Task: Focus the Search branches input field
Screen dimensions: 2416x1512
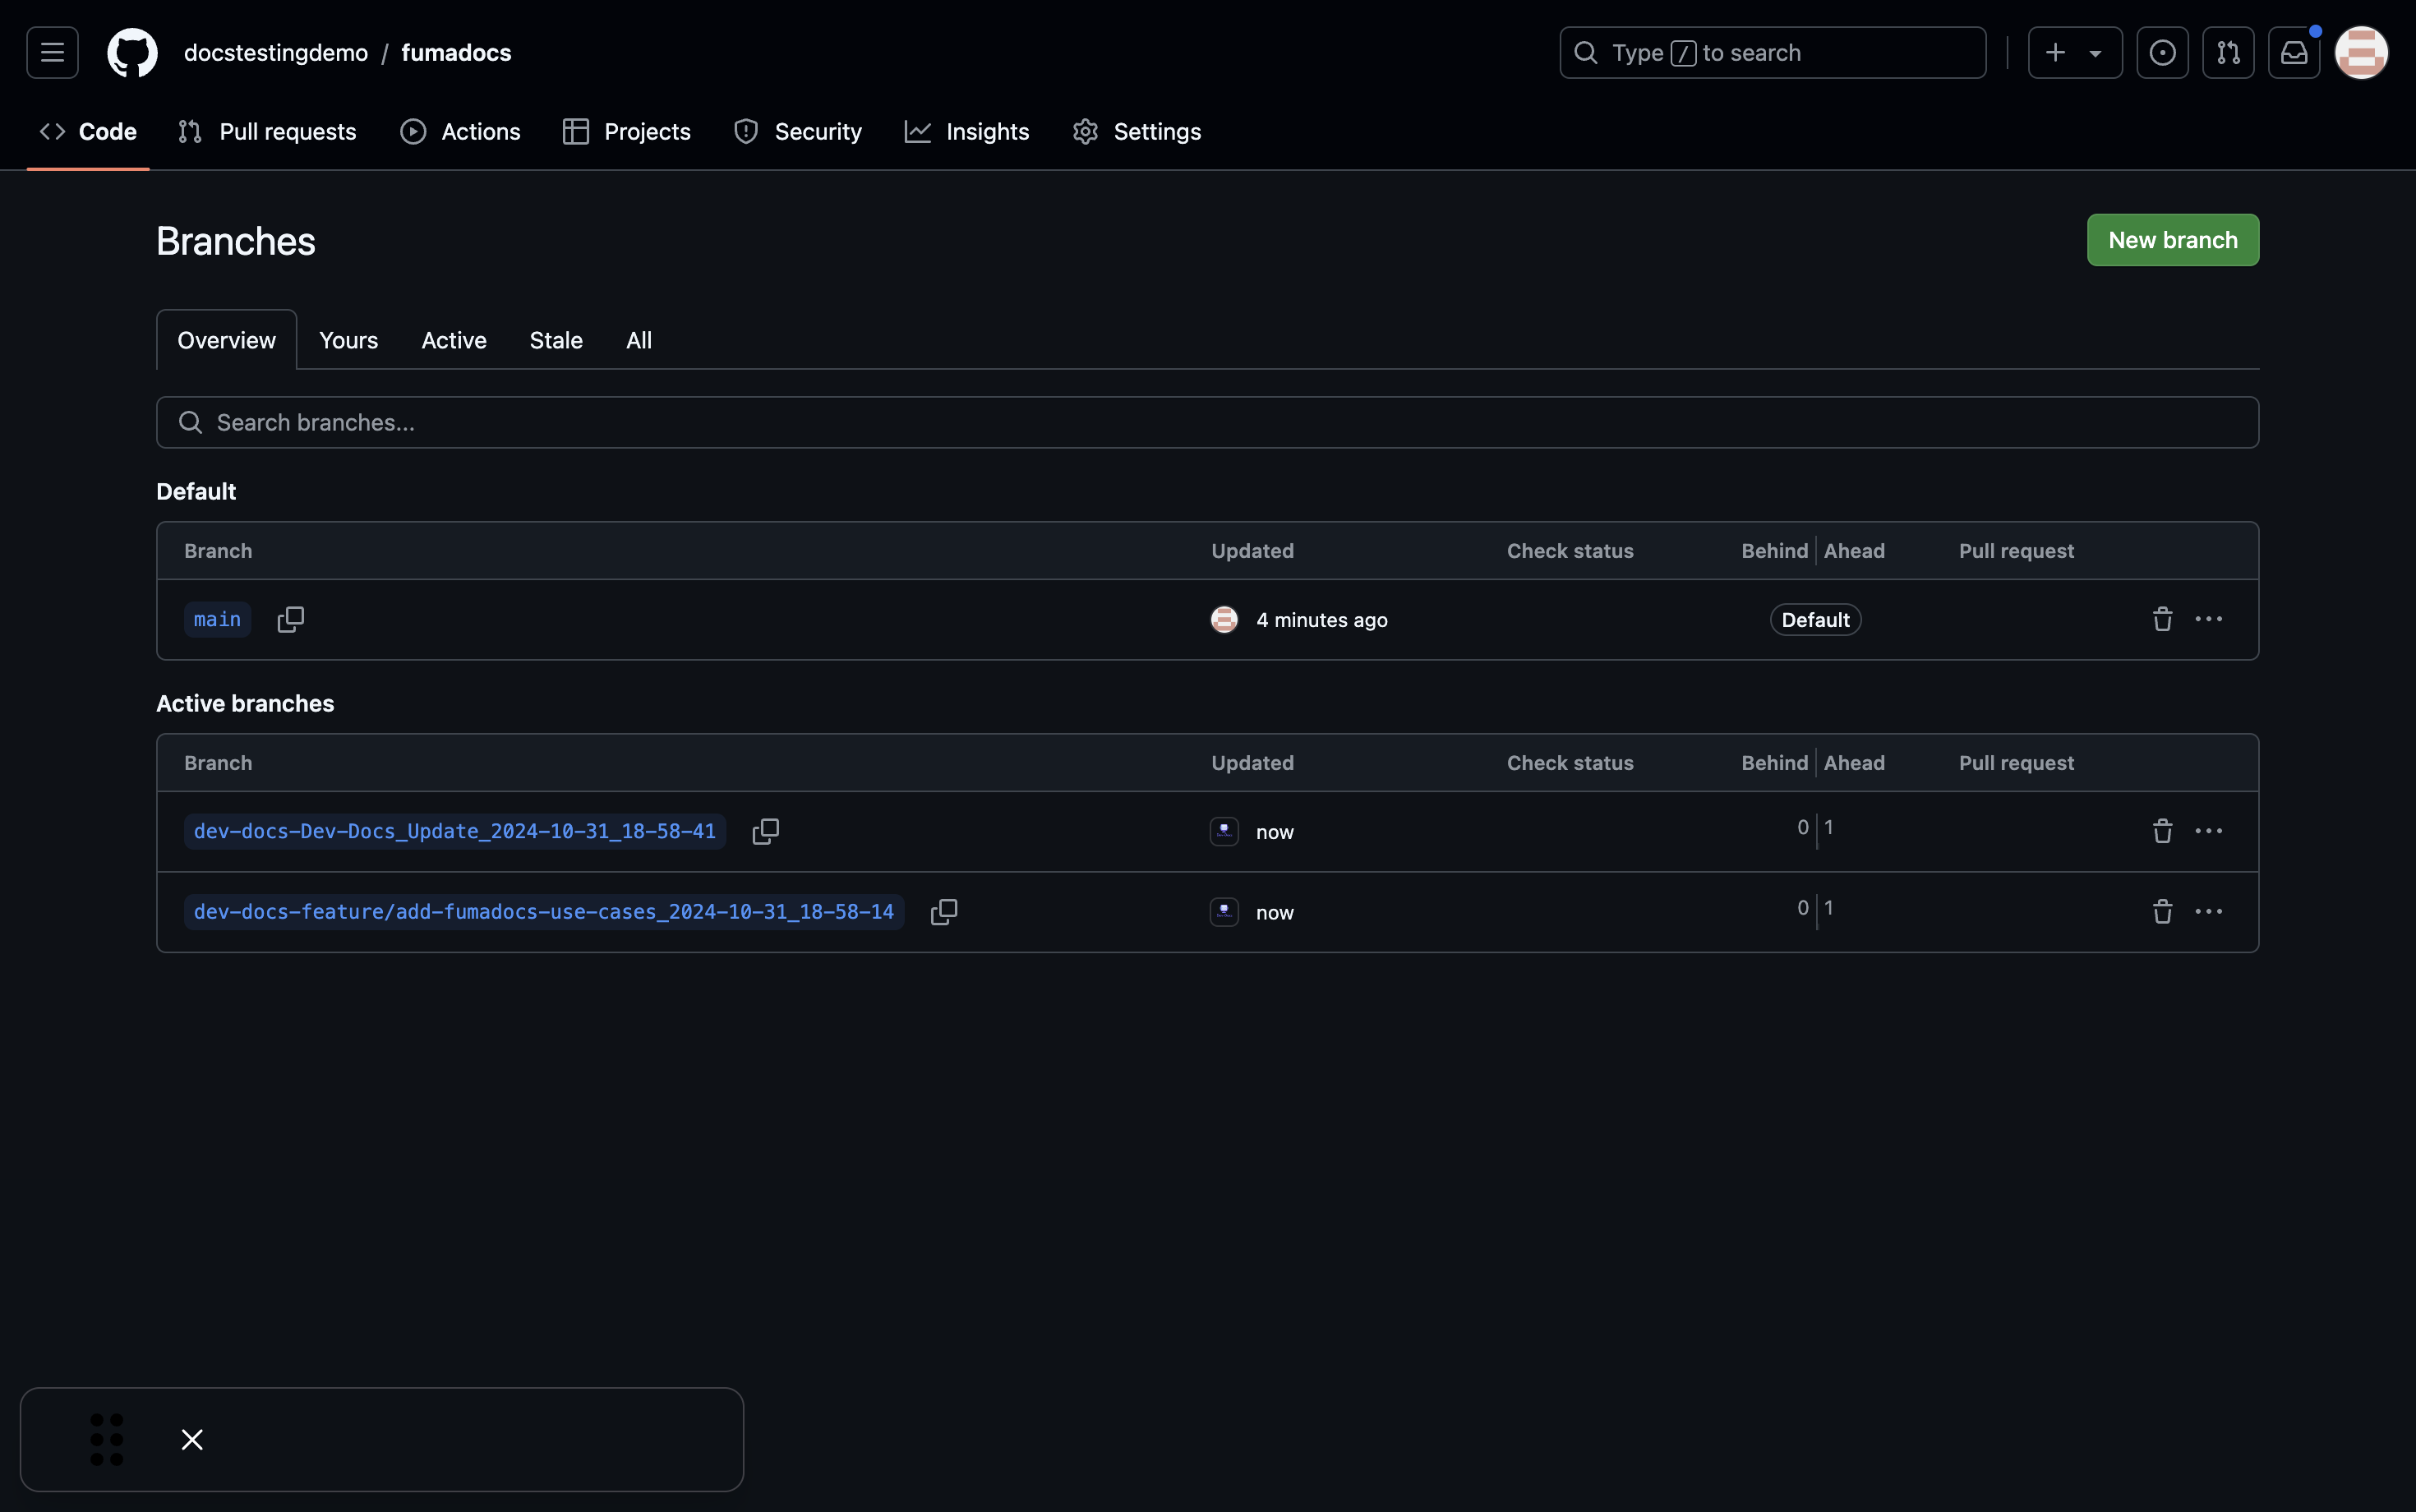Action: 1207,422
